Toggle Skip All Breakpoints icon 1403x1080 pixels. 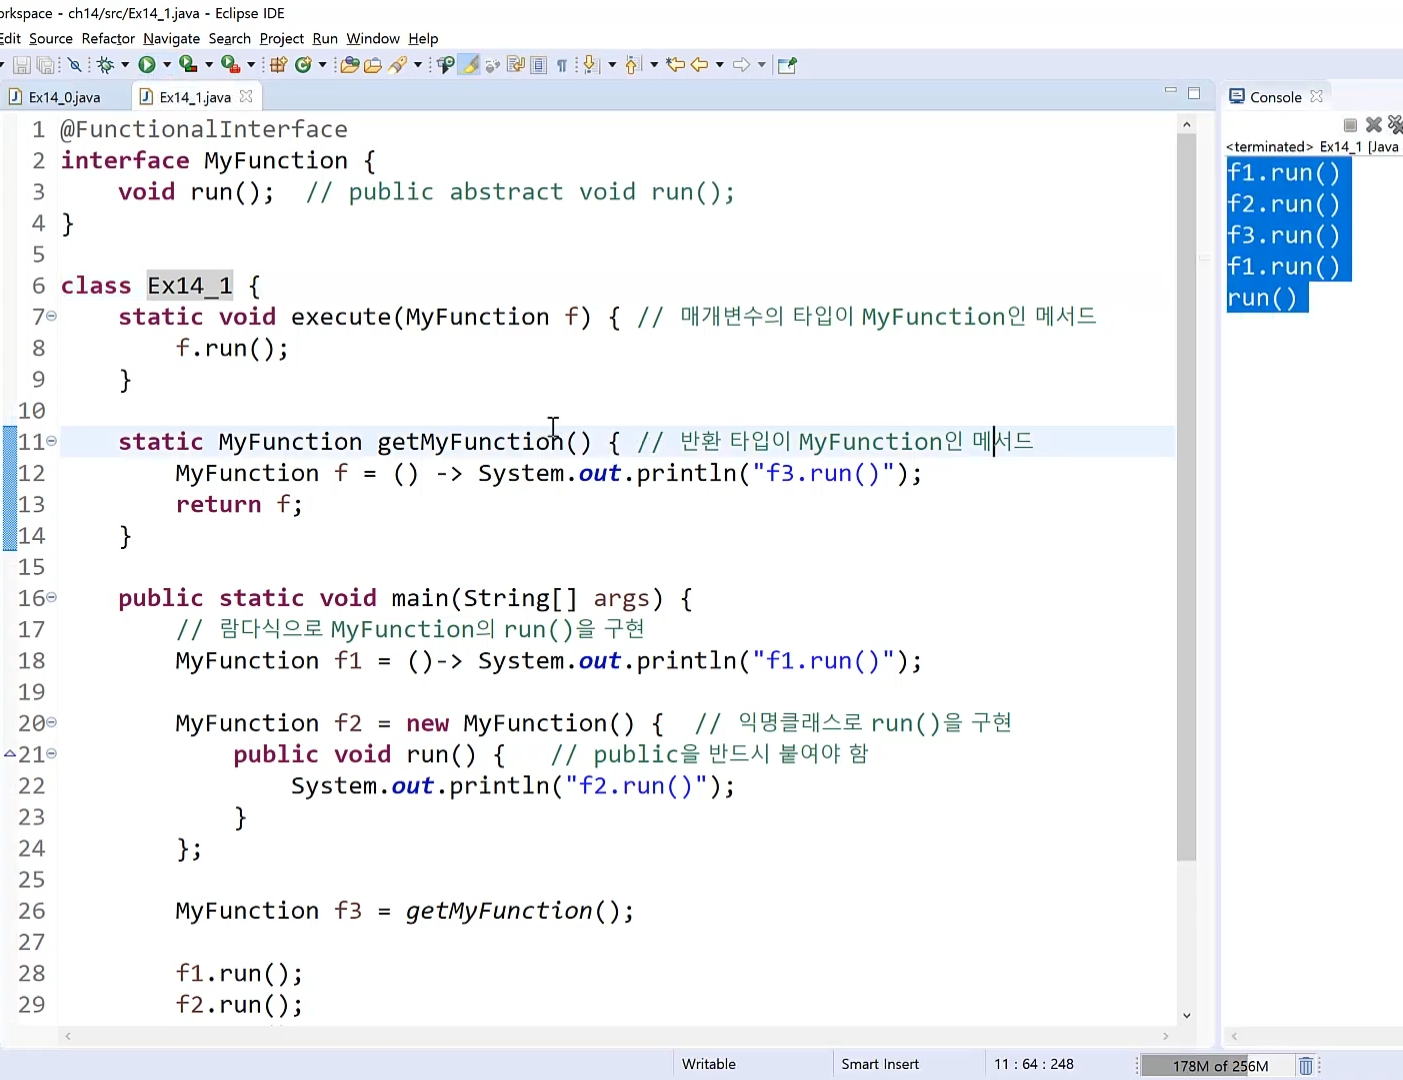[75, 65]
